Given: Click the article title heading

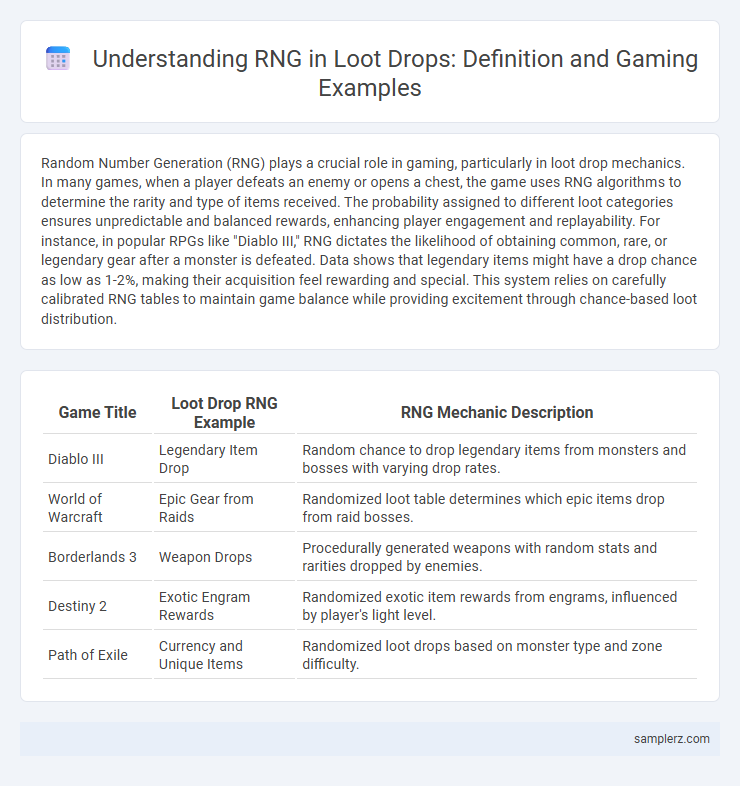Looking at the screenshot, I should click(x=395, y=73).
